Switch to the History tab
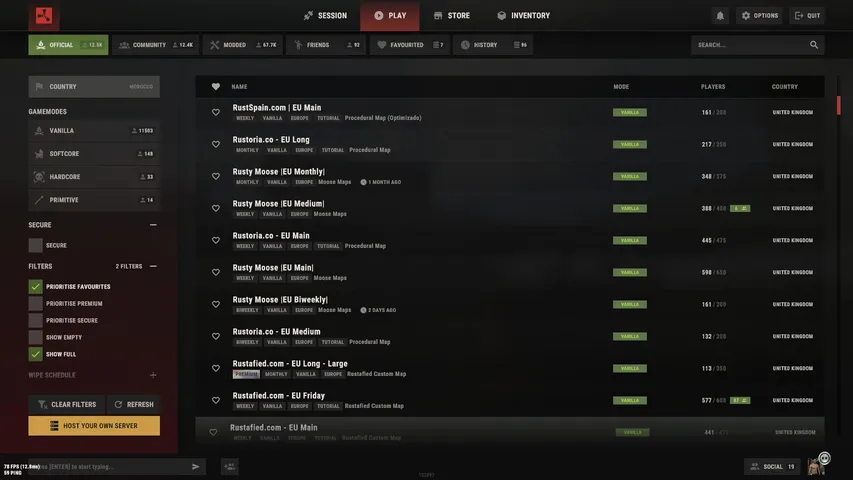 [493, 45]
